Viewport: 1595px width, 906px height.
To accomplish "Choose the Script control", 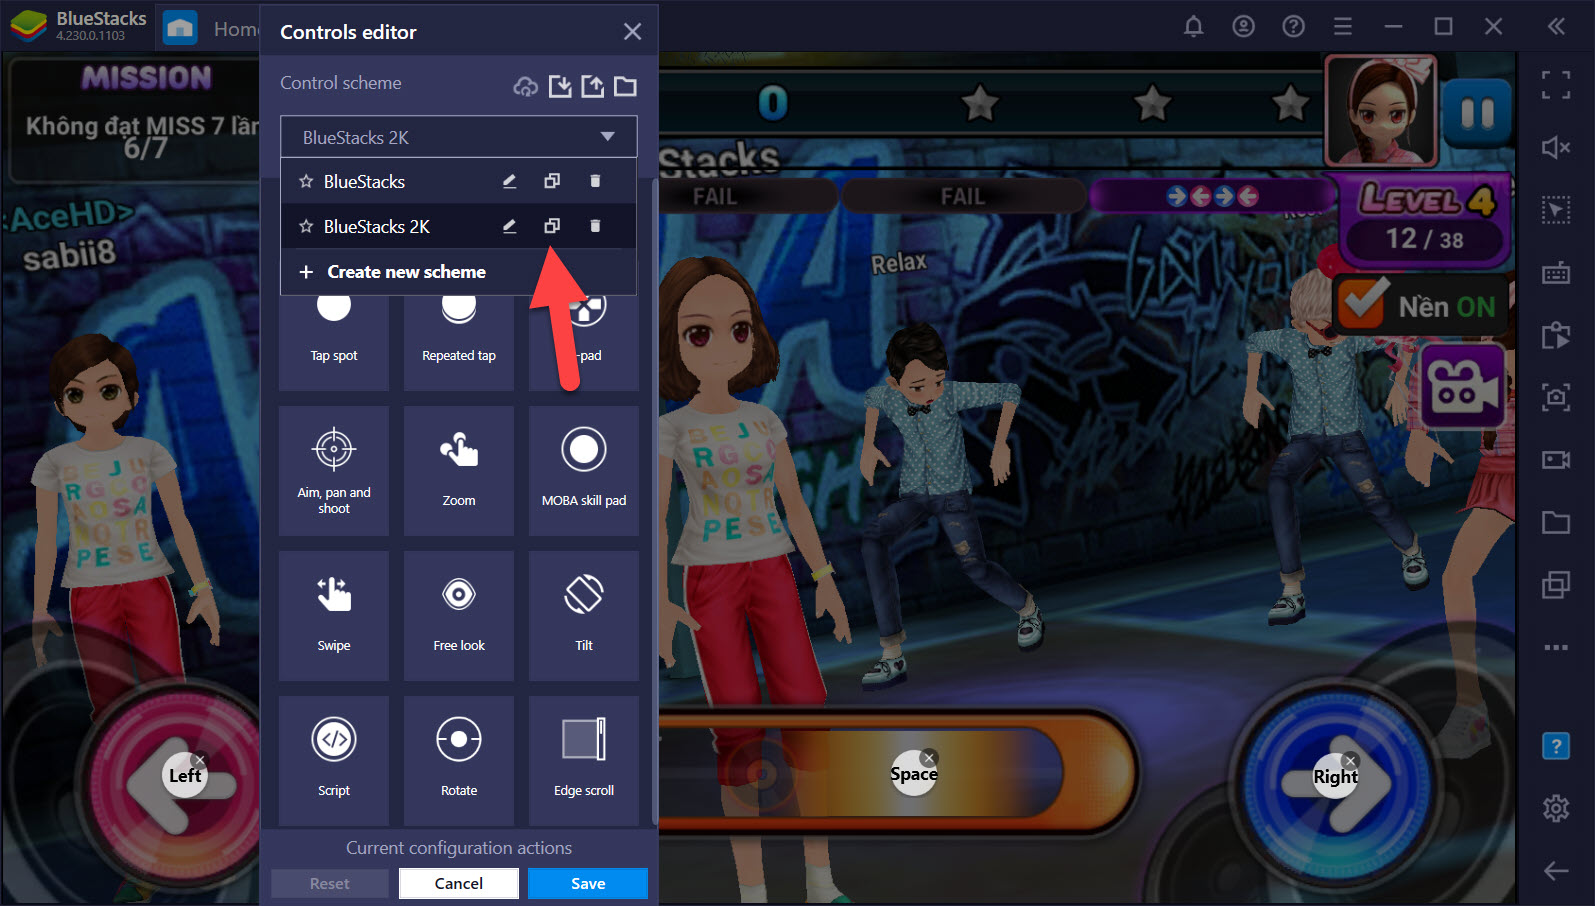I will (x=334, y=761).
